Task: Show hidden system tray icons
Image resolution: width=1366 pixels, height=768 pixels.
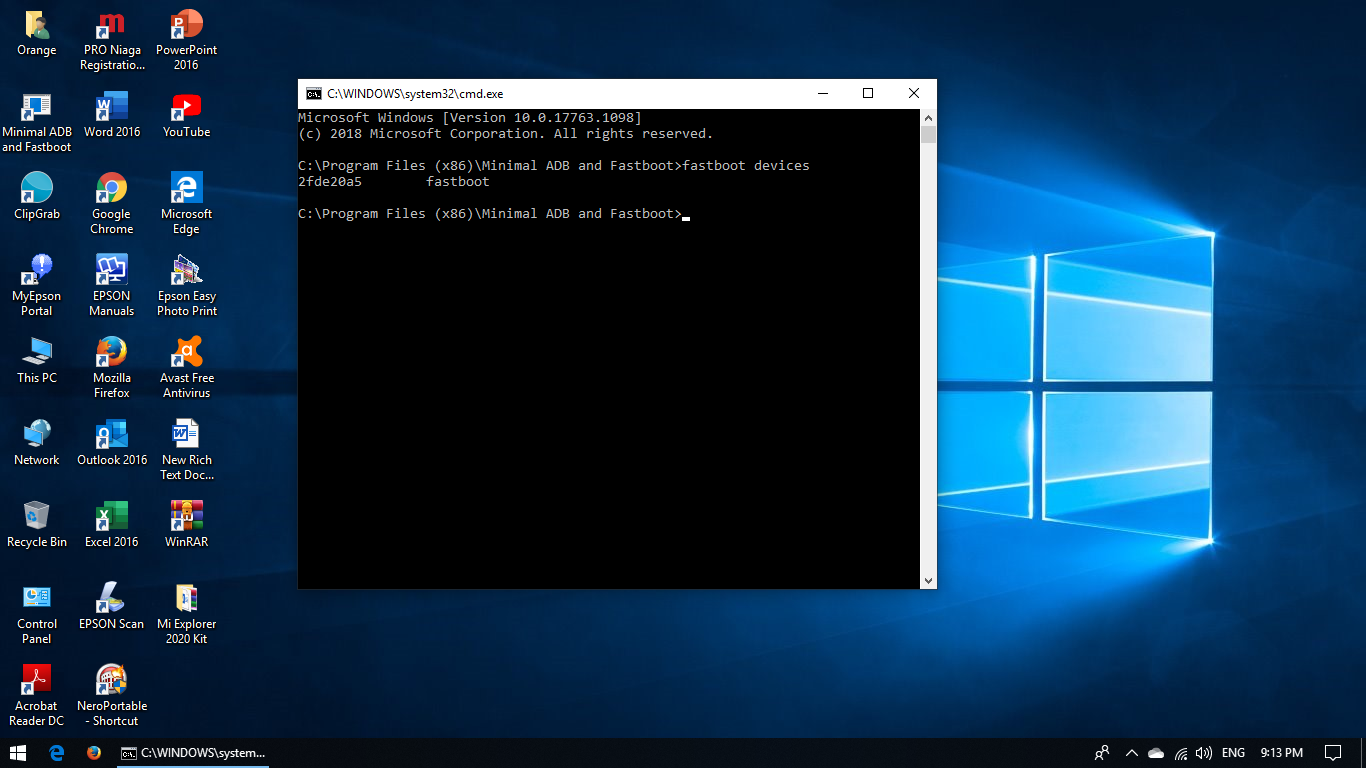Action: (1132, 753)
